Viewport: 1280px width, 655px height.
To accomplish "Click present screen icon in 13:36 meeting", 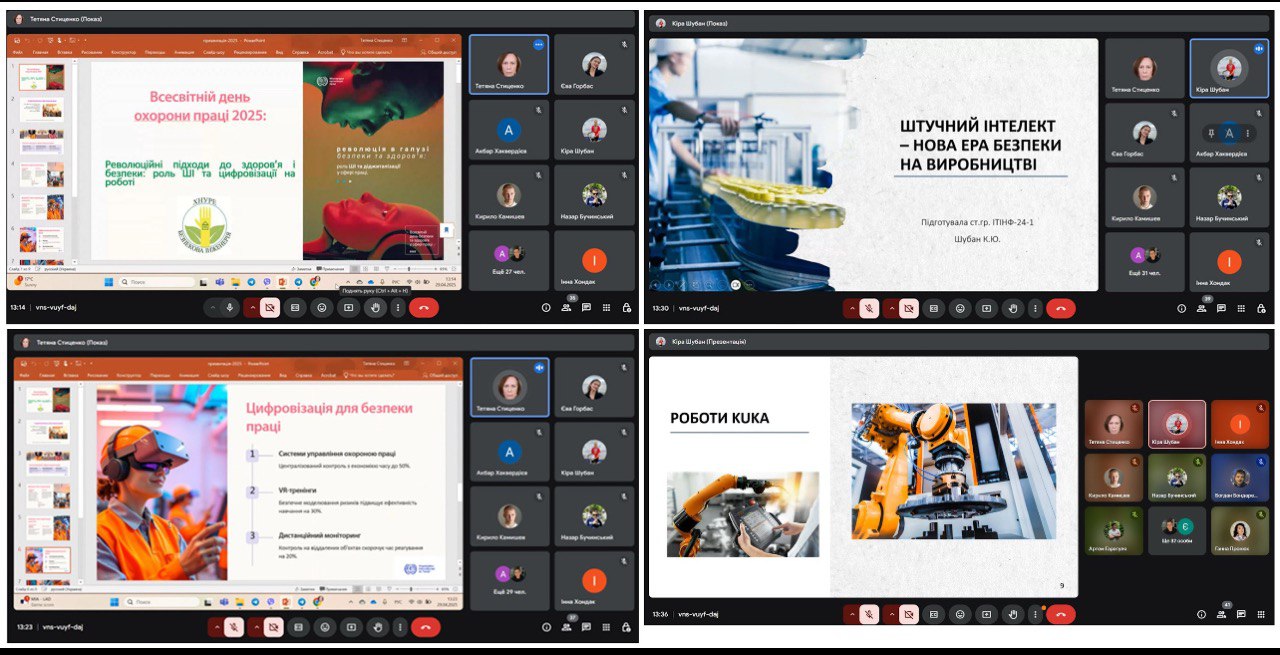I will [986, 615].
